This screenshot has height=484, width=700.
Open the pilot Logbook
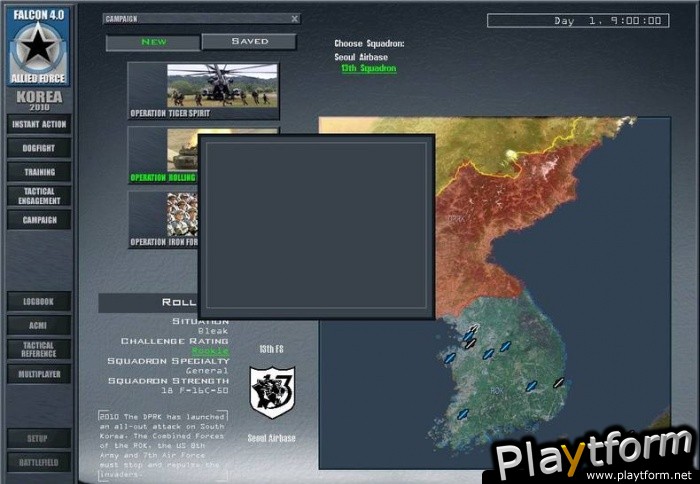coord(39,302)
